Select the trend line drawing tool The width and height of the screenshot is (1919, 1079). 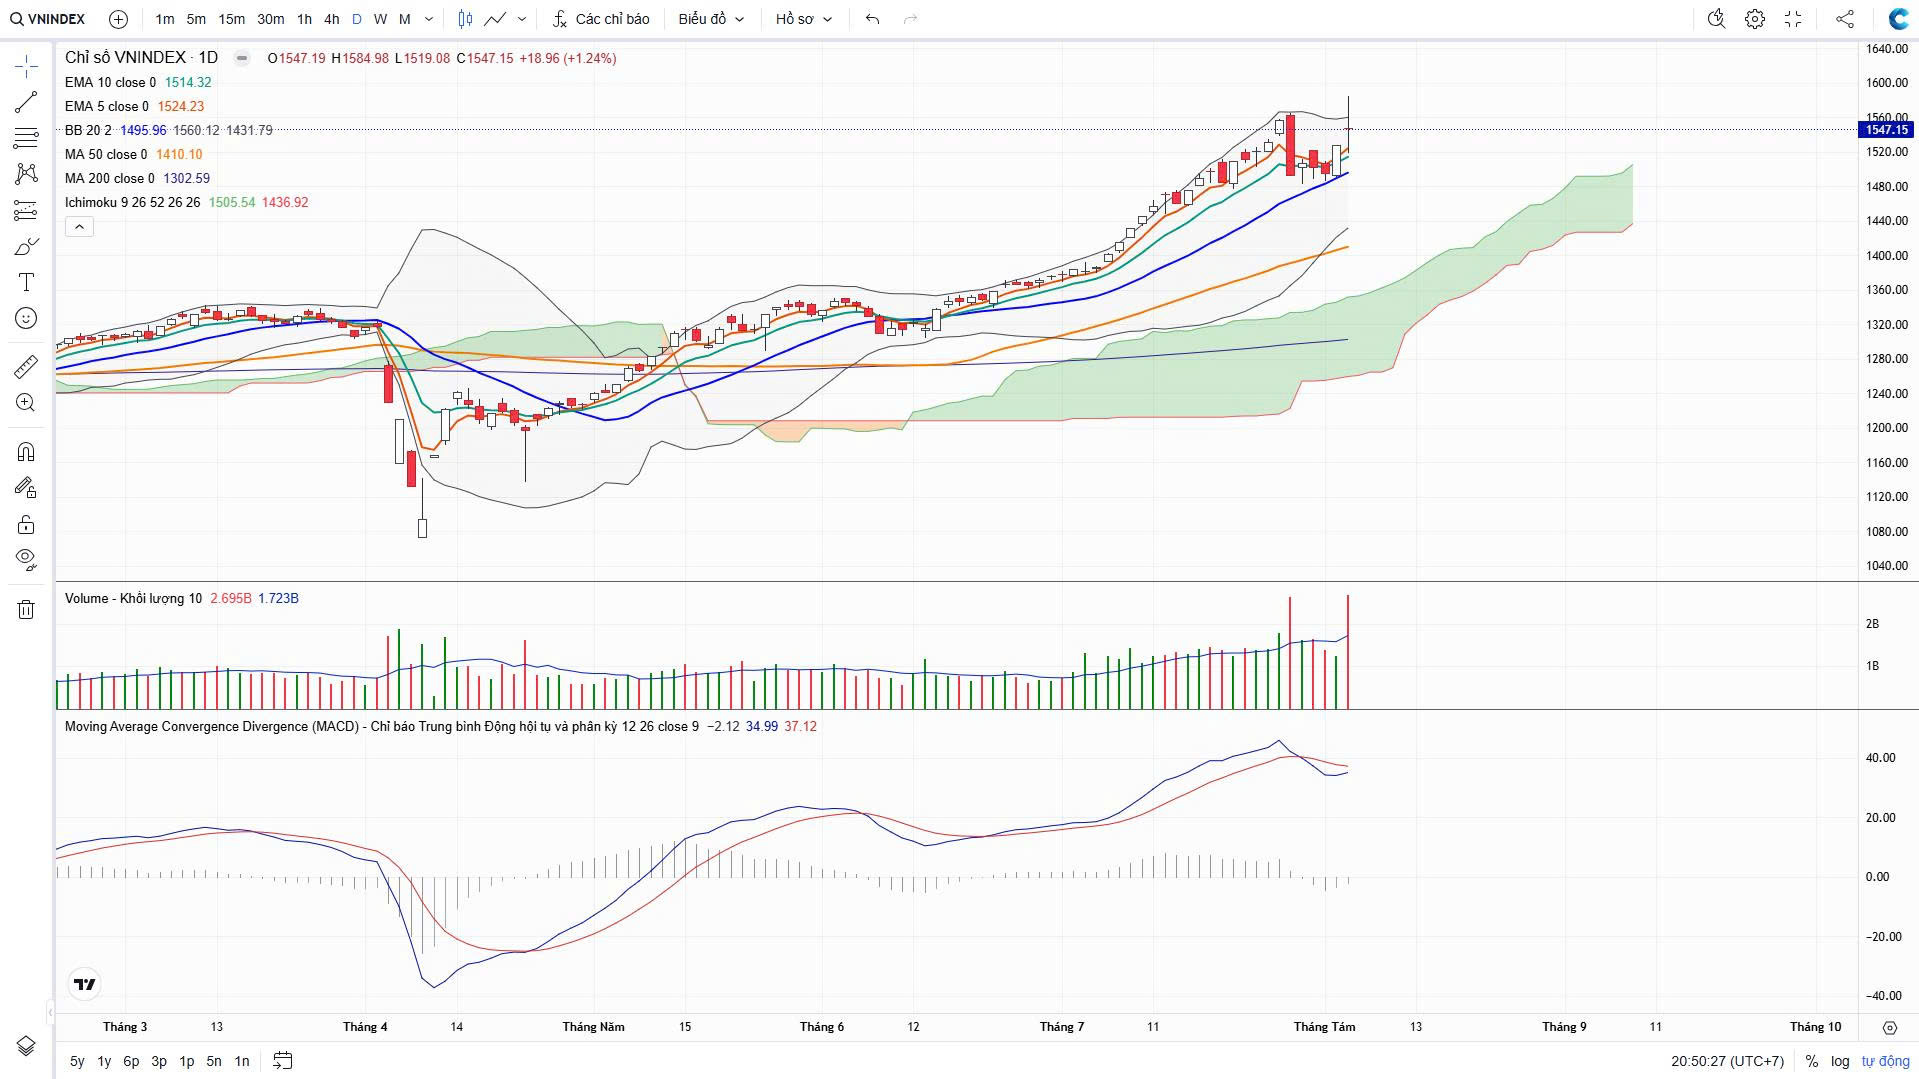tap(26, 102)
